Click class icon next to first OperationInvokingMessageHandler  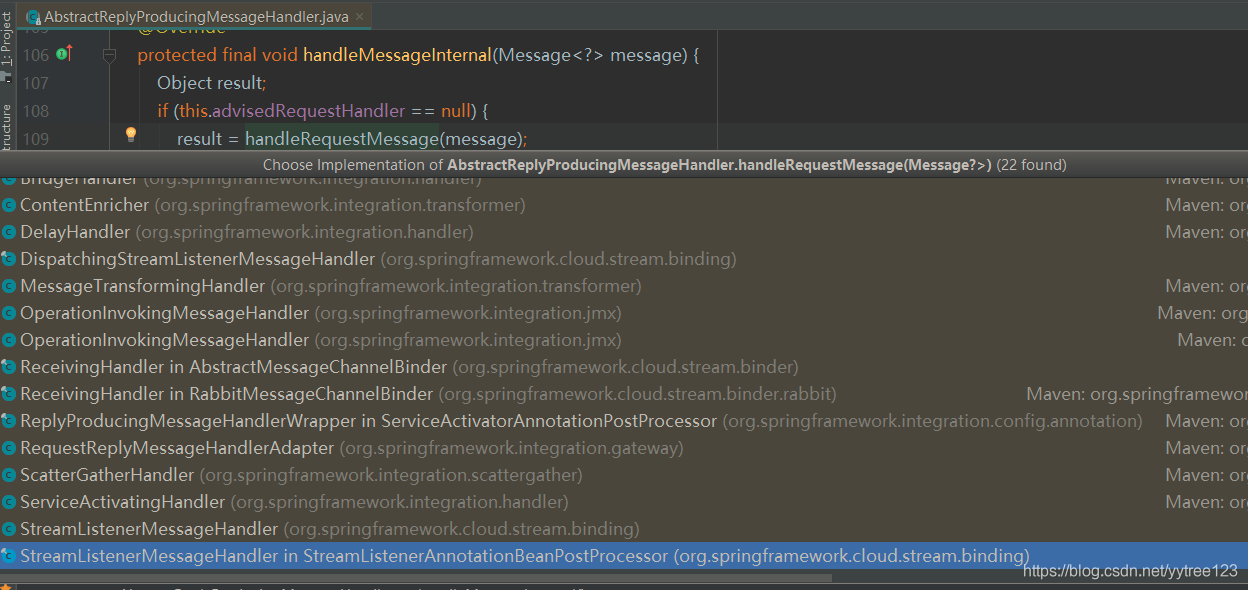click(x=8, y=313)
